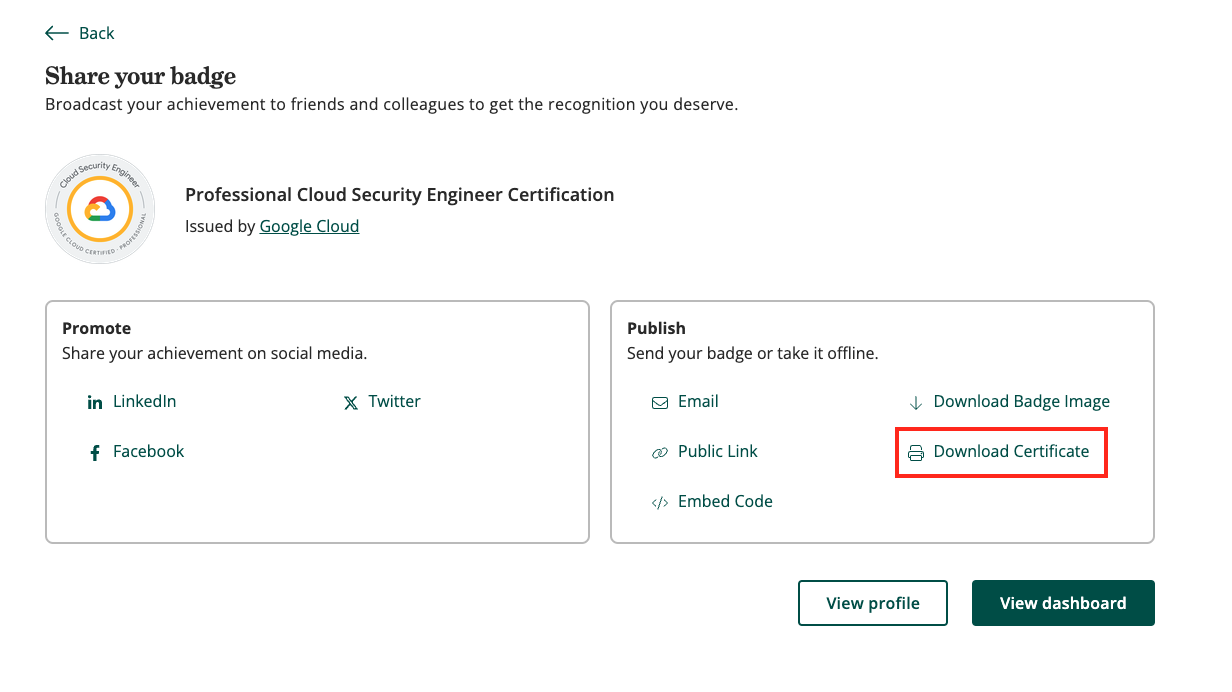1232x692 pixels.
Task: Share on Facebook using the text link
Action: click(x=148, y=451)
